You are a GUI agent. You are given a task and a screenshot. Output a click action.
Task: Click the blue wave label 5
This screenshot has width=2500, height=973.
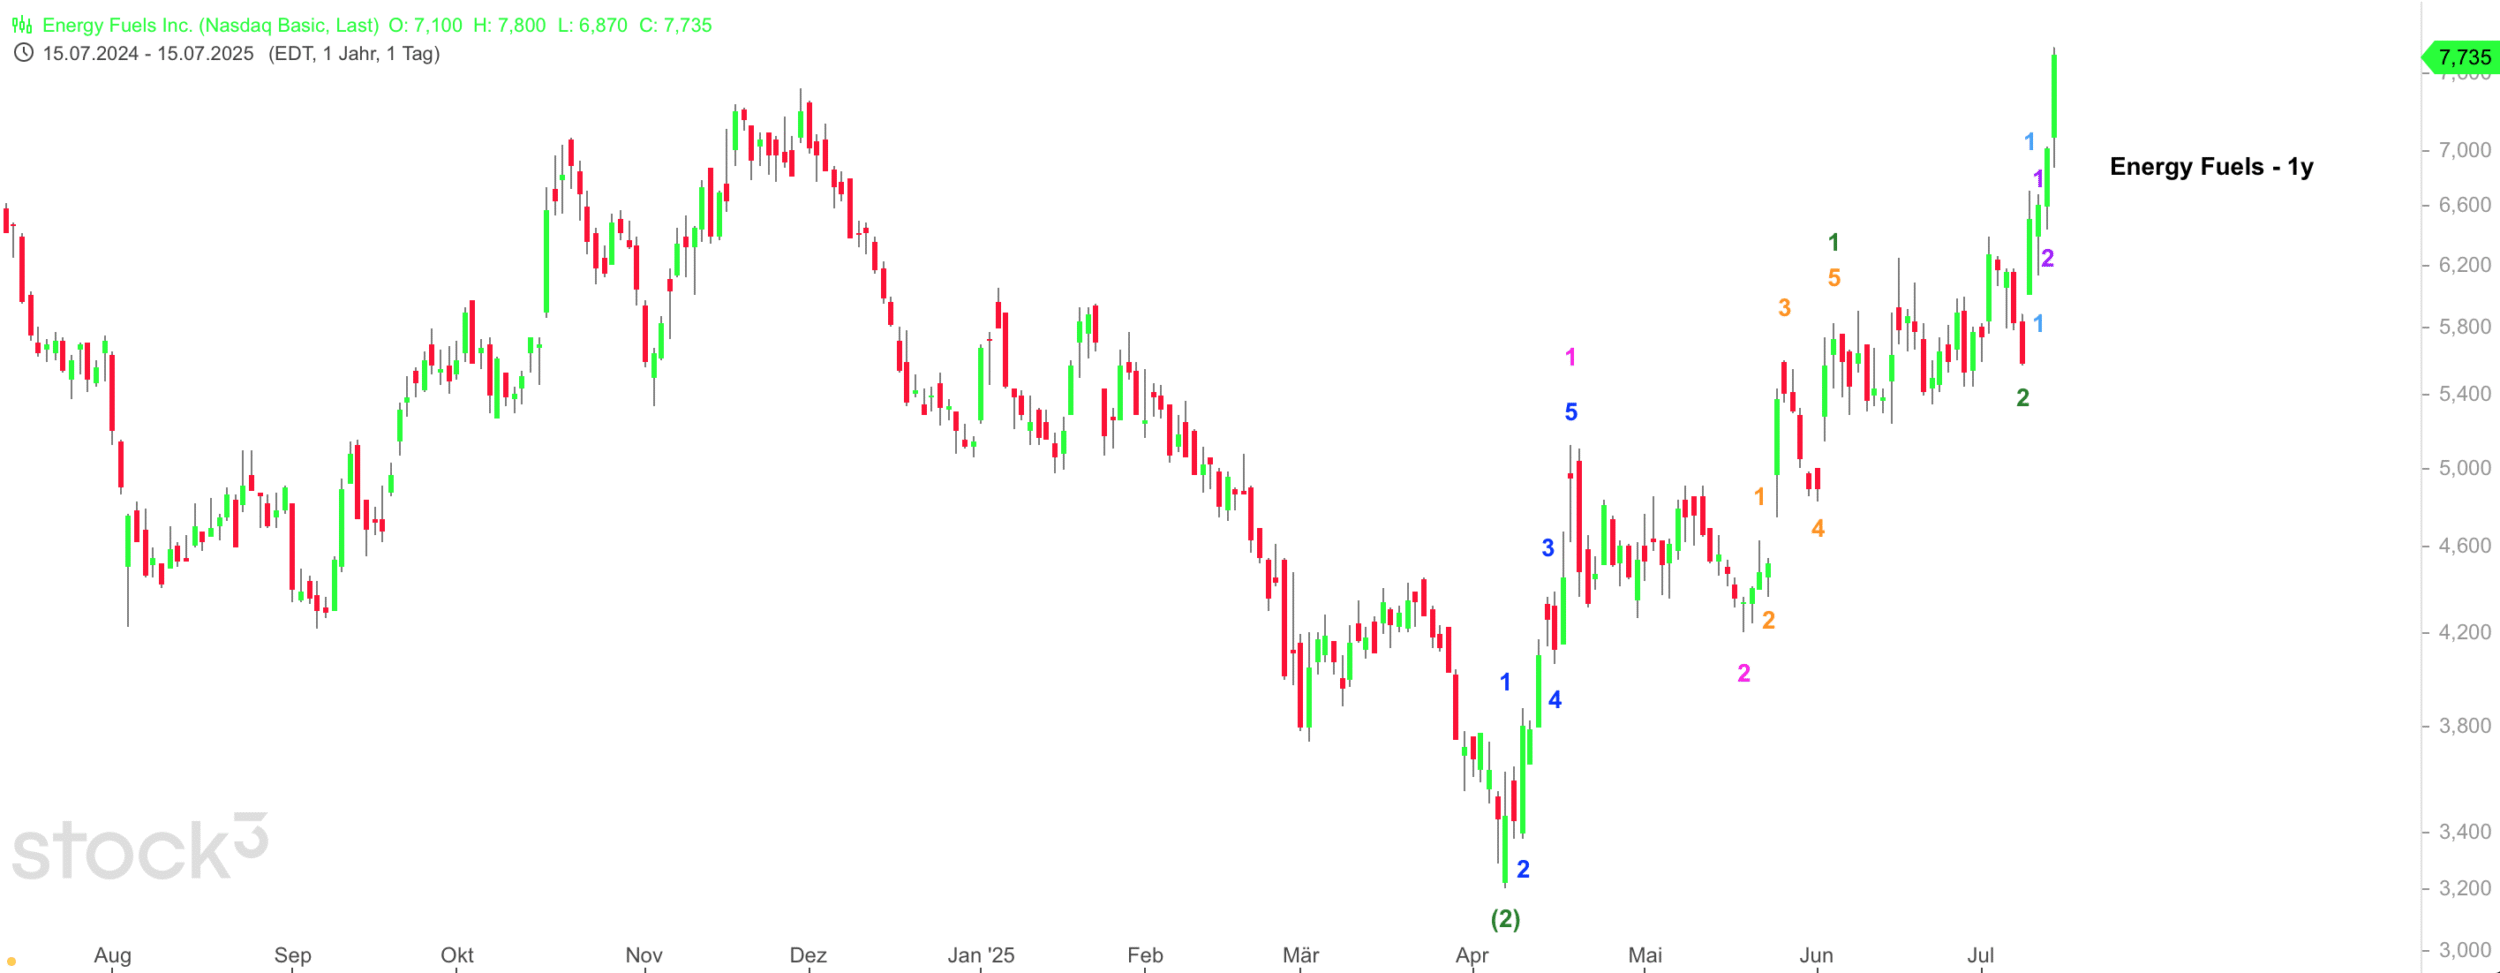[x=1571, y=412]
